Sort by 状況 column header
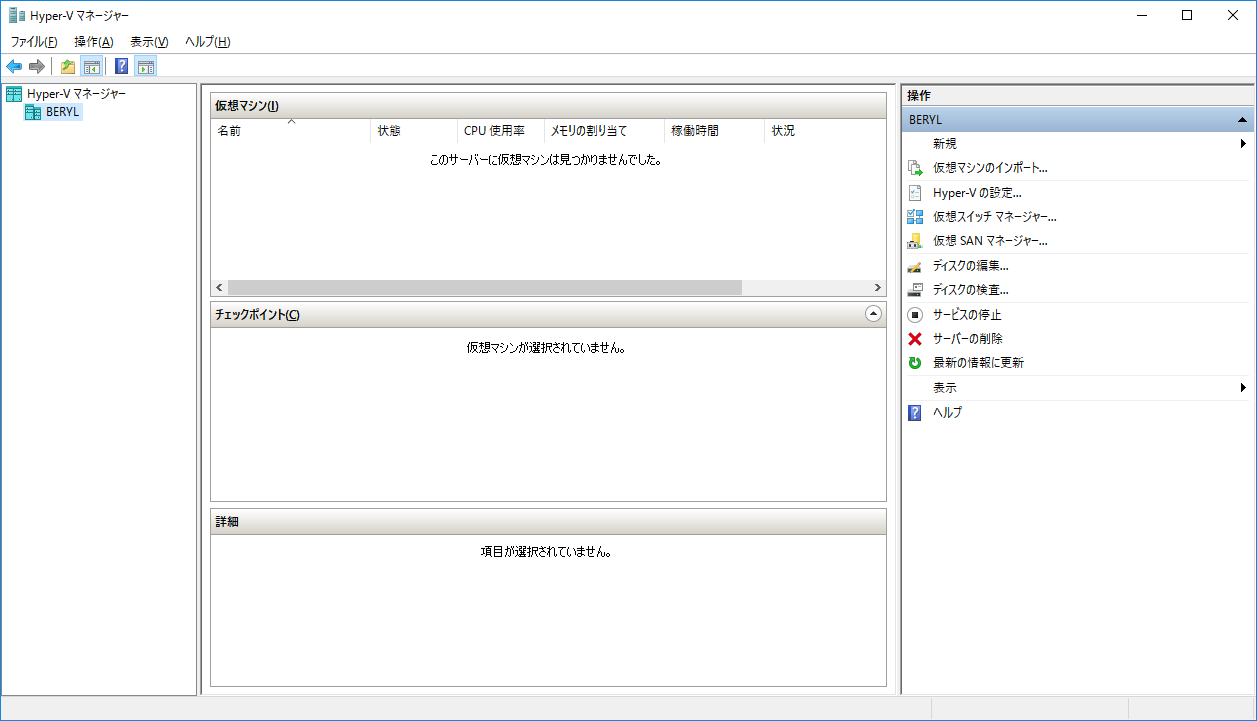This screenshot has width=1257, height=721. coord(825,131)
